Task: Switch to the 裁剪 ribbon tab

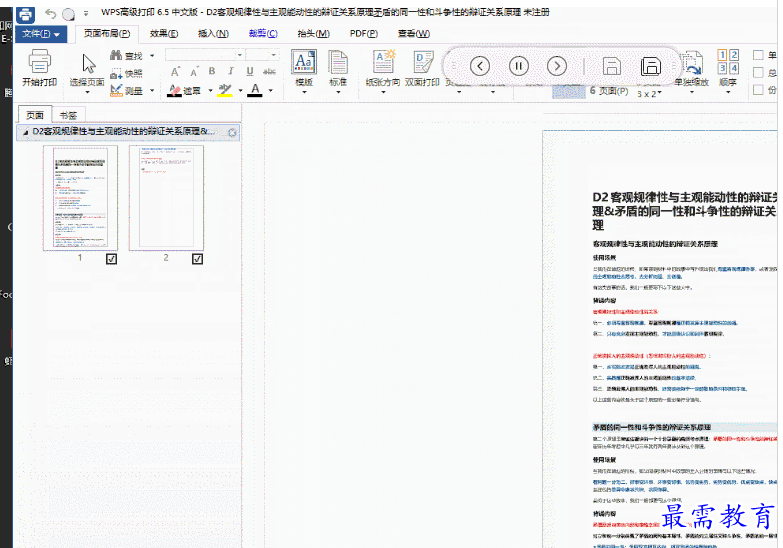Action: [263, 33]
